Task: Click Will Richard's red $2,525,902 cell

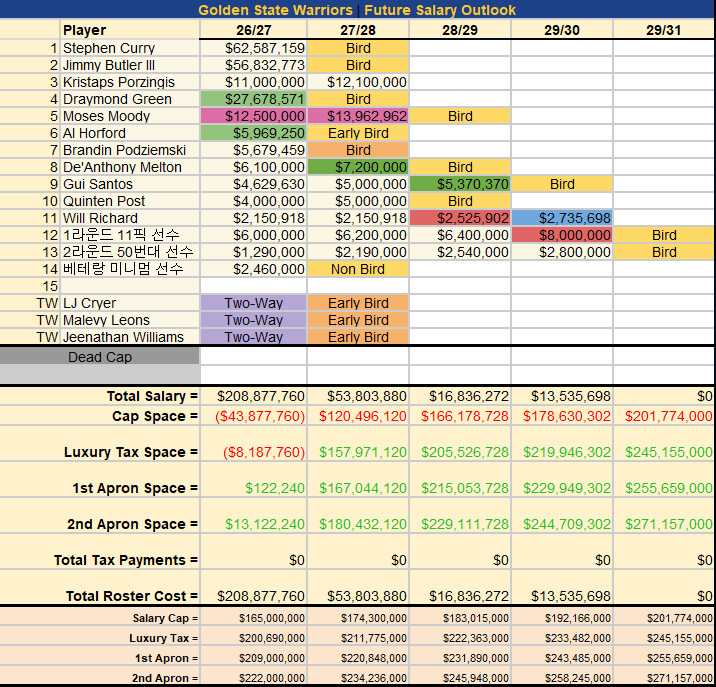Action: (x=460, y=218)
